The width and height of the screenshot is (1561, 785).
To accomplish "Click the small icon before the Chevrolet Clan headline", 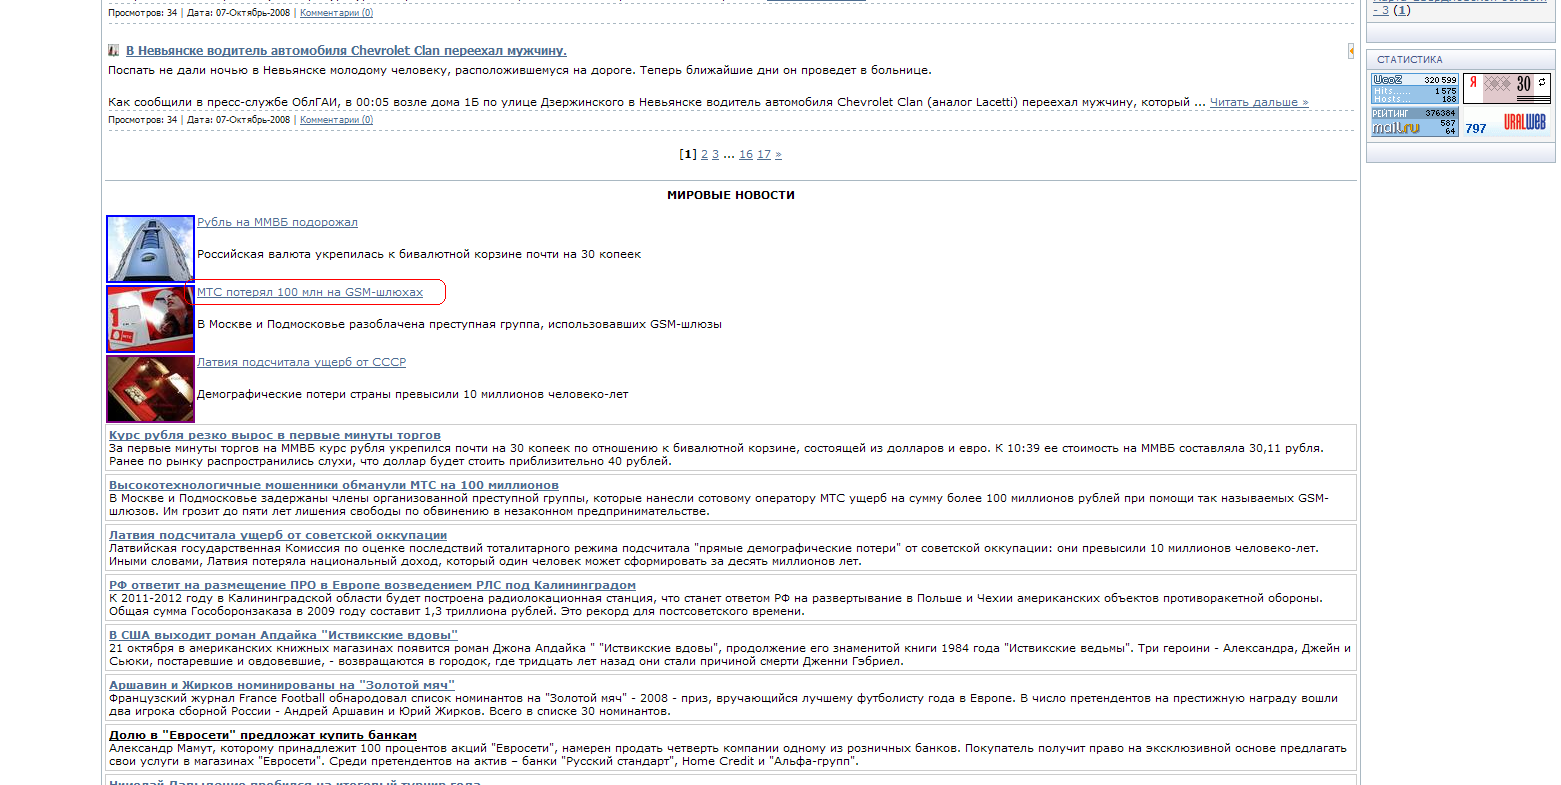I will (x=114, y=50).
